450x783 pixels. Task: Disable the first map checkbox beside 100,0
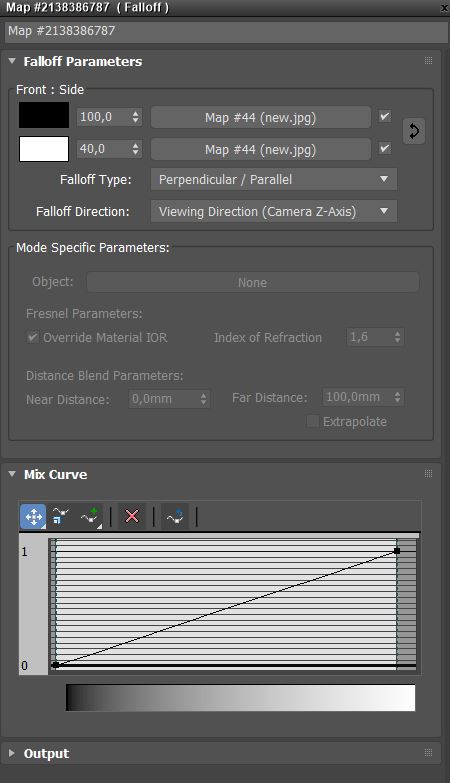click(385, 117)
